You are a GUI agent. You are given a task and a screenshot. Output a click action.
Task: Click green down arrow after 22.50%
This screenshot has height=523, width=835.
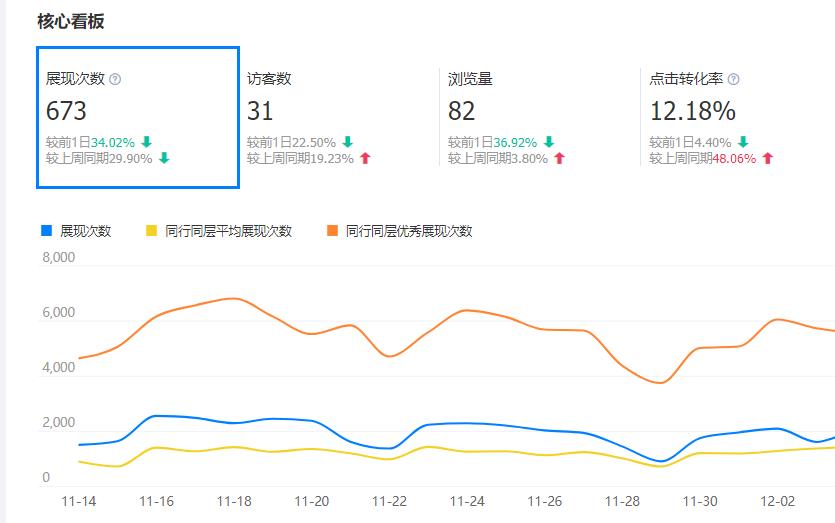(348, 142)
